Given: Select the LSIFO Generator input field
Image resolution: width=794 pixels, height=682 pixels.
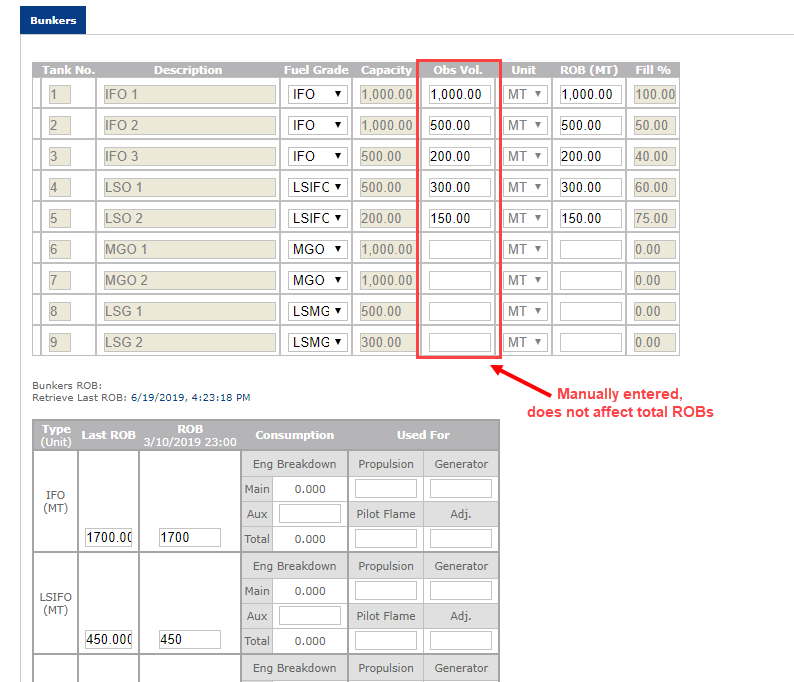Looking at the screenshot, I should (461, 591).
